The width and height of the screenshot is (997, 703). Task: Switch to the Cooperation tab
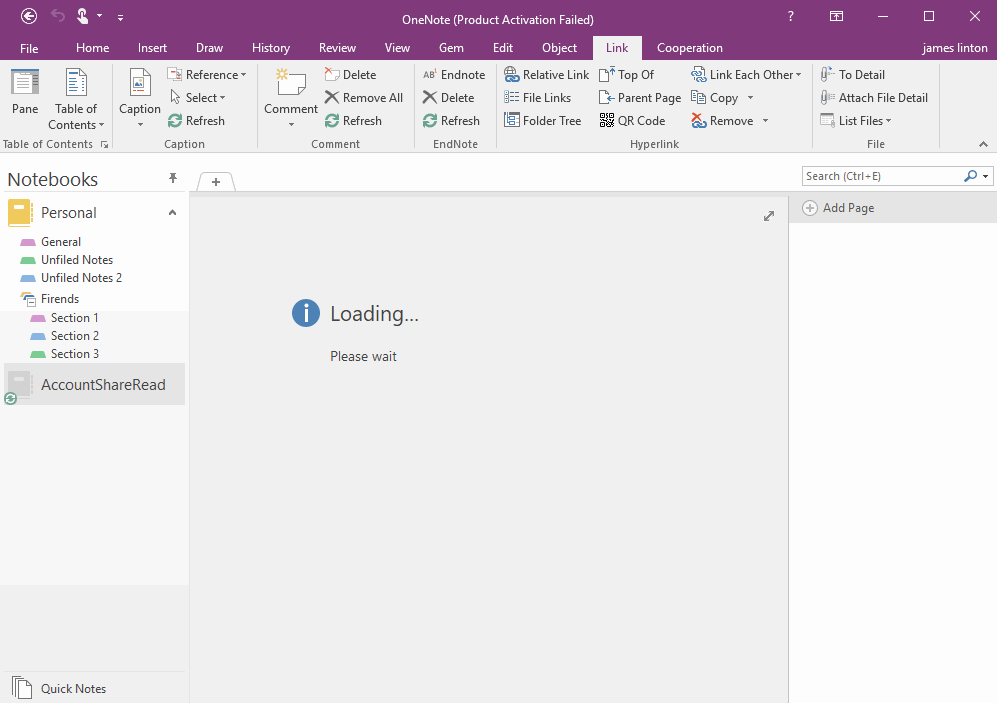tap(689, 47)
